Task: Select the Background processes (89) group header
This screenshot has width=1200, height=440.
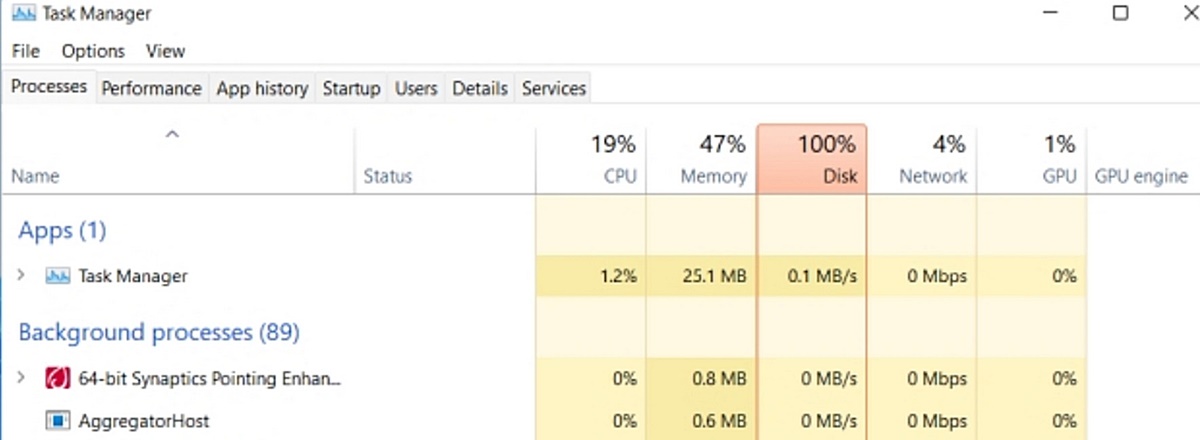Action: [x=159, y=331]
